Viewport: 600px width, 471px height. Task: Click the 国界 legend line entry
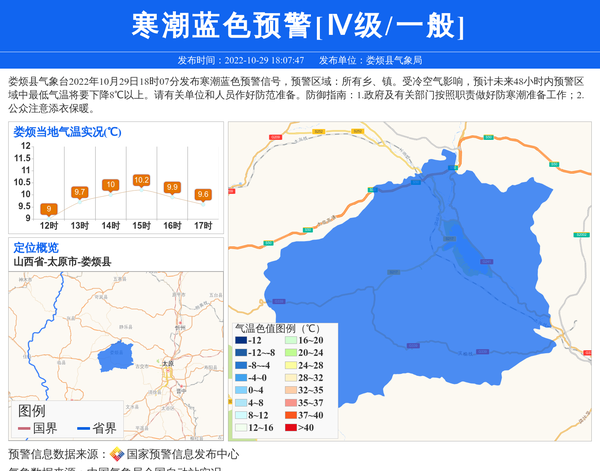tap(38, 428)
